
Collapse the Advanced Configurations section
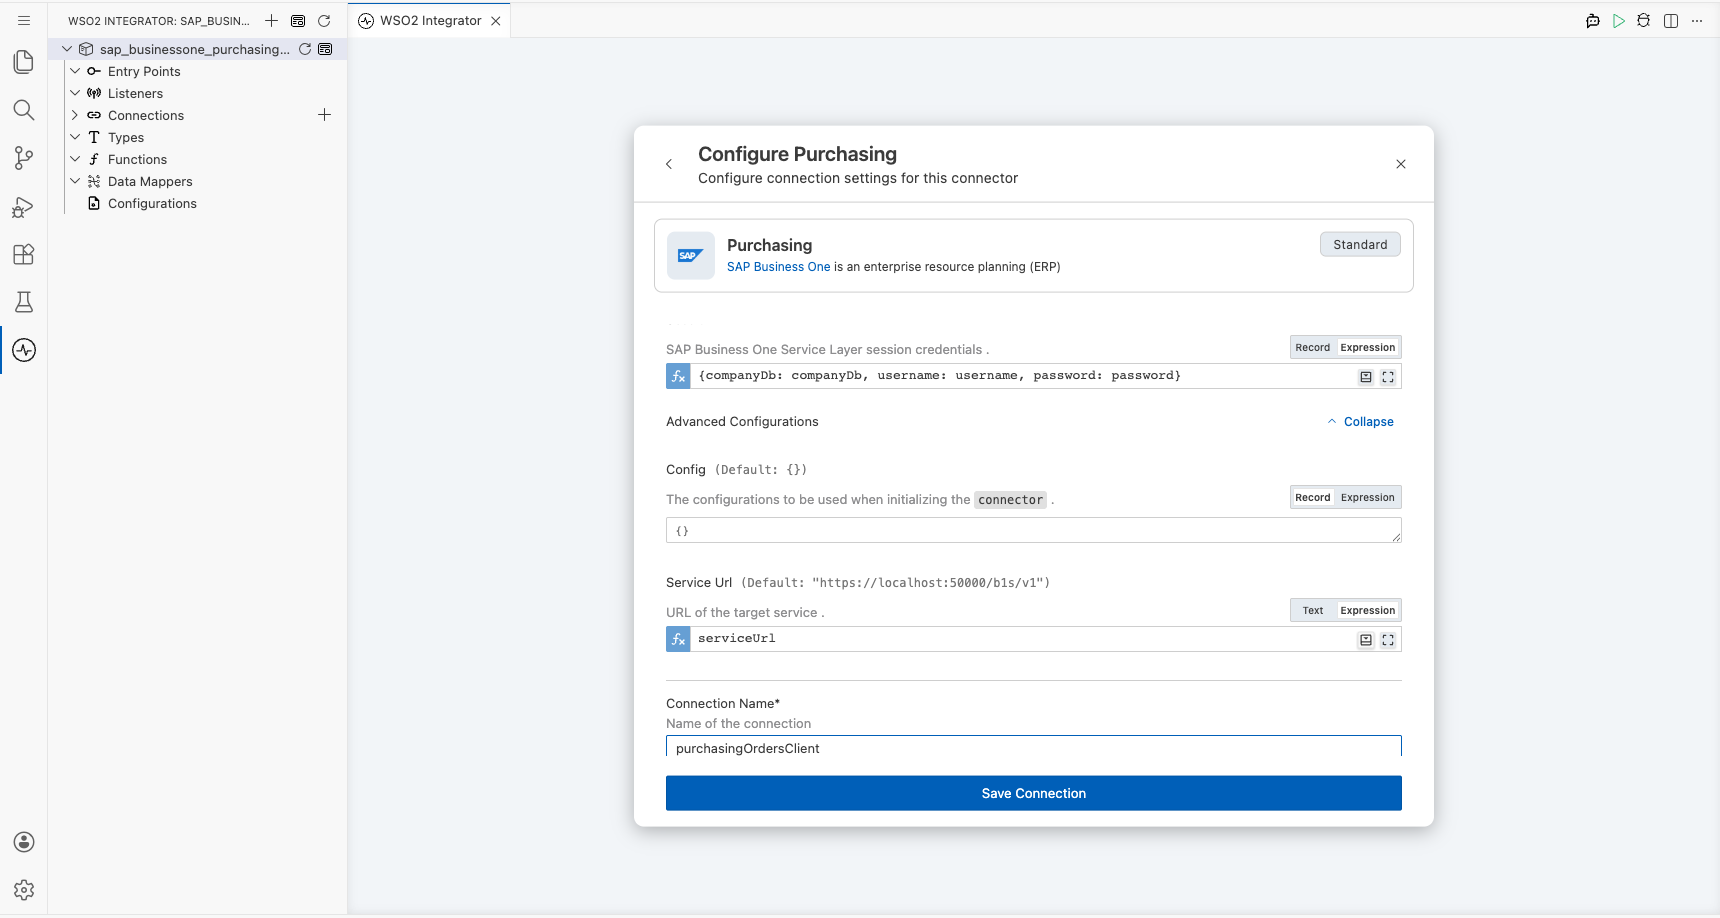point(1360,422)
